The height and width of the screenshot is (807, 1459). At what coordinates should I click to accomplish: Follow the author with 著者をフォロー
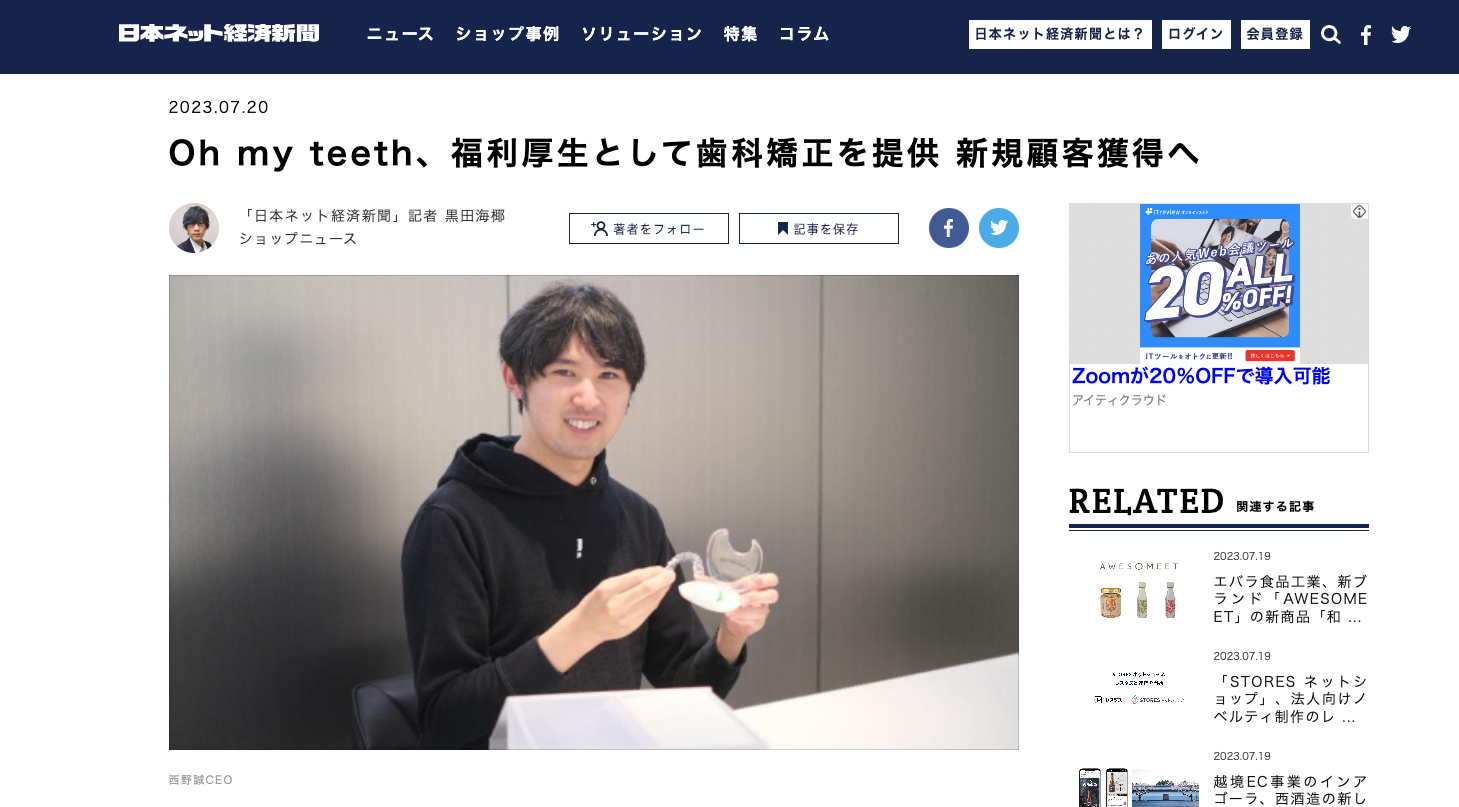pos(649,228)
